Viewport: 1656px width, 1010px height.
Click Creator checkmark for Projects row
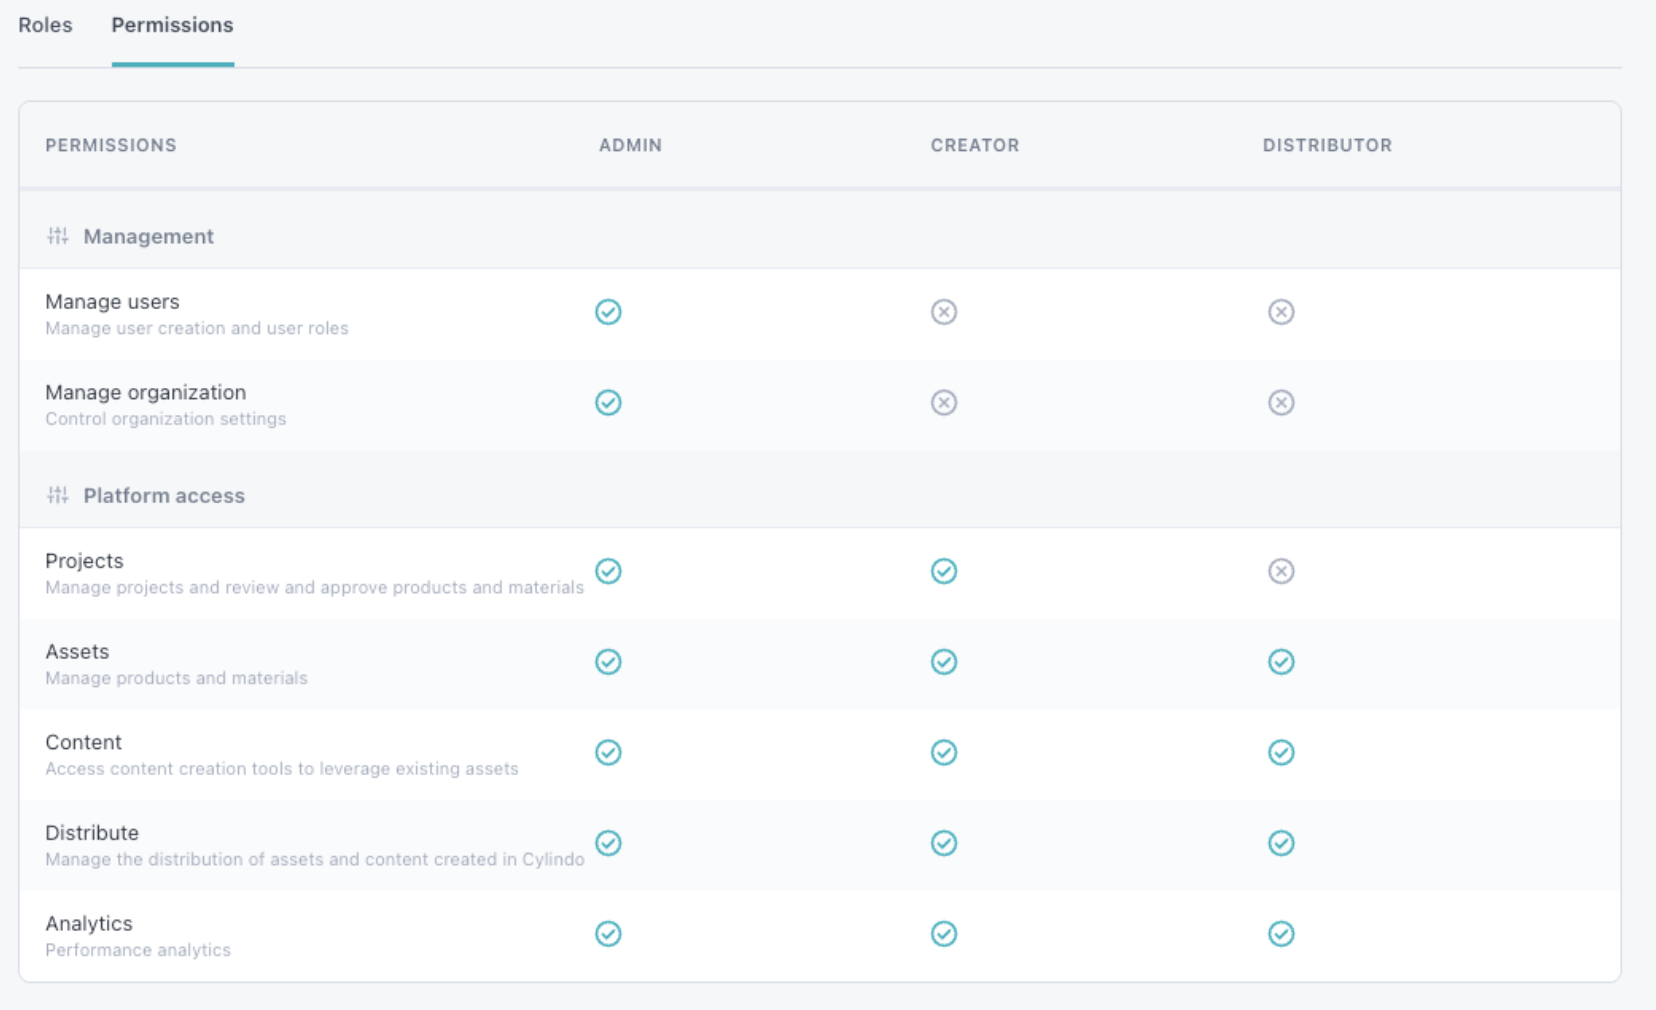pyautogui.click(x=944, y=571)
